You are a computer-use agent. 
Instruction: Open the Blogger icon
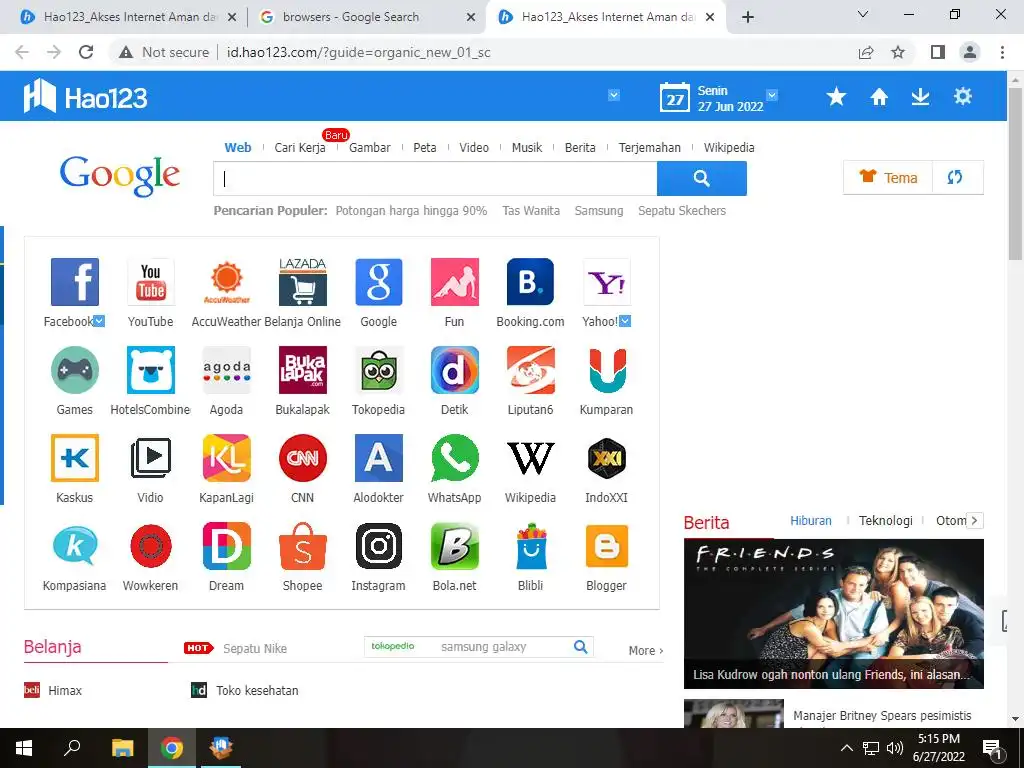click(x=606, y=547)
